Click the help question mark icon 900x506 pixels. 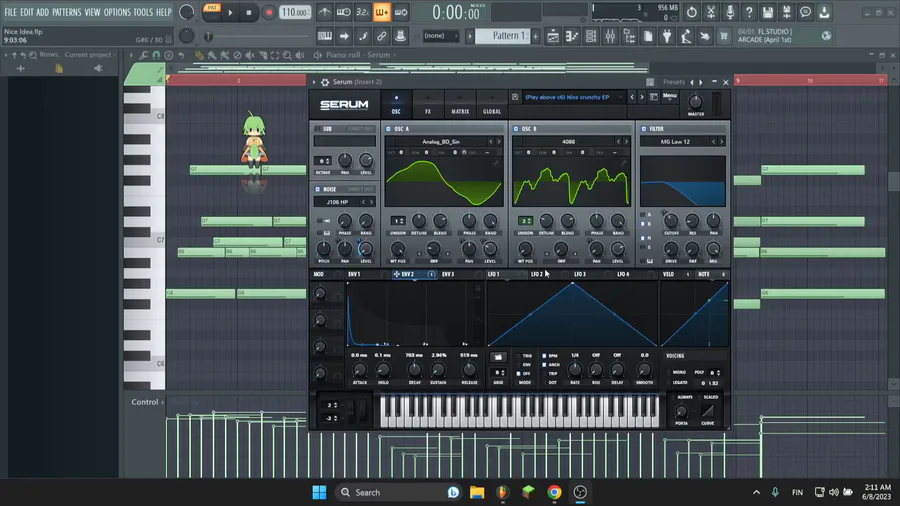(x=748, y=12)
